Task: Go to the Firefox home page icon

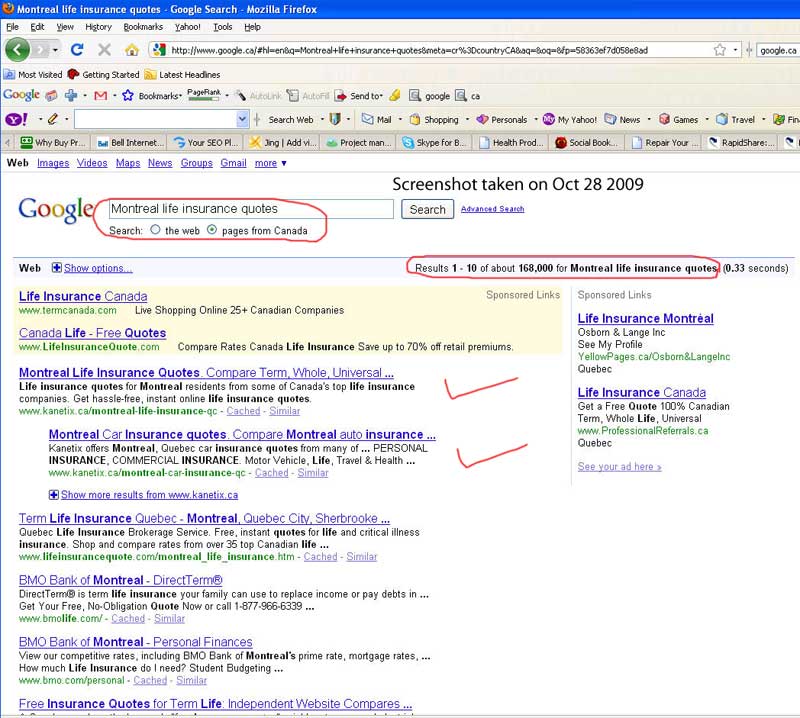Action: [131, 49]
